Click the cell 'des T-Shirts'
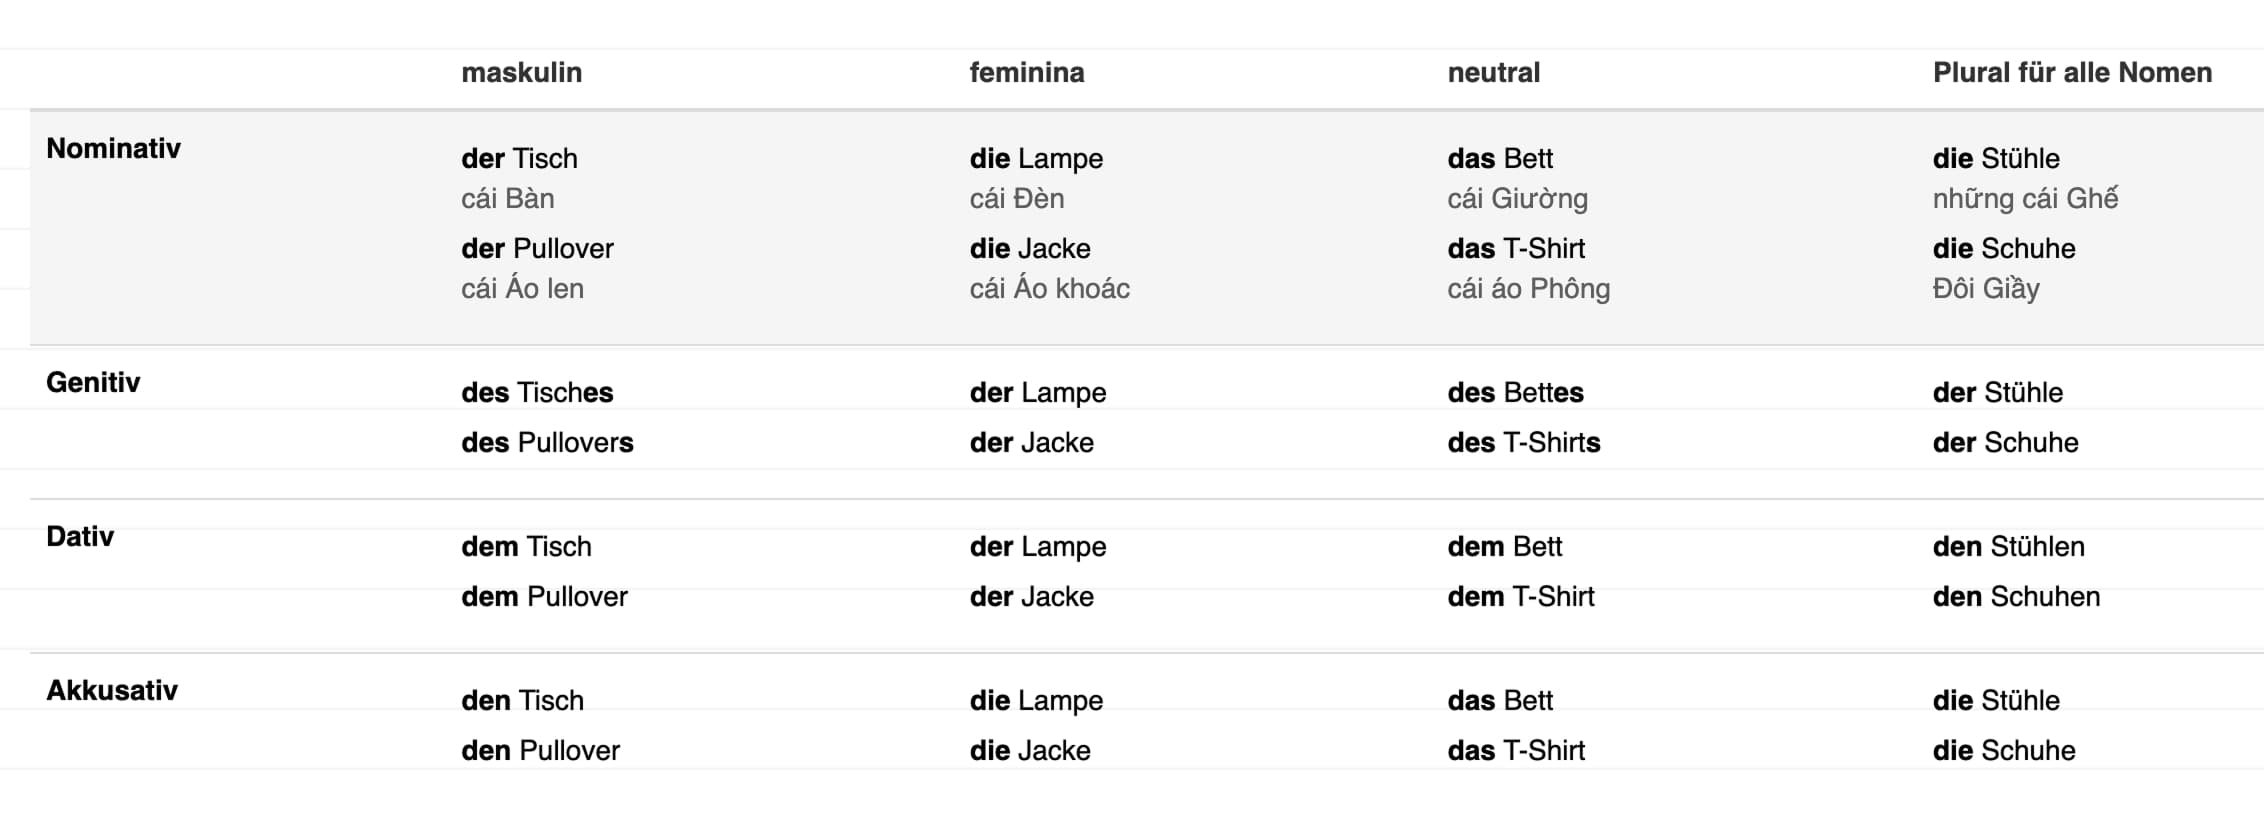Viewport: 2264px width, 814px height. pos(1524,443)
